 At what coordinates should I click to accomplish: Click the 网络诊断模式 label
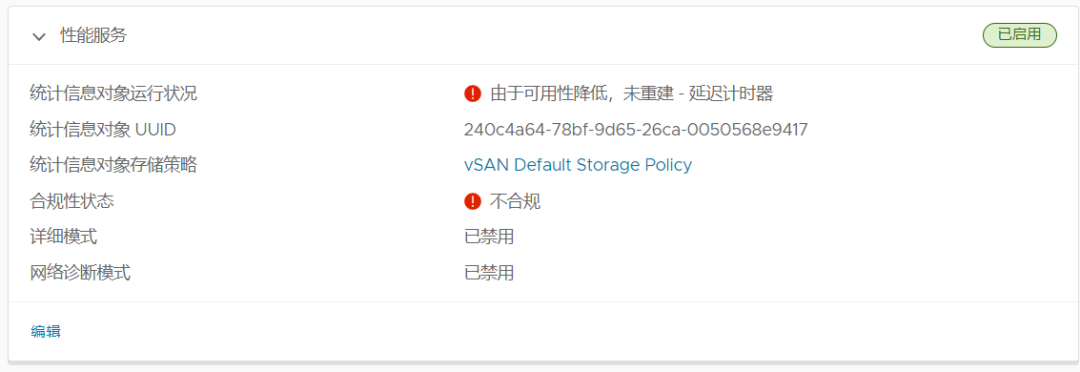pos(81,273)
